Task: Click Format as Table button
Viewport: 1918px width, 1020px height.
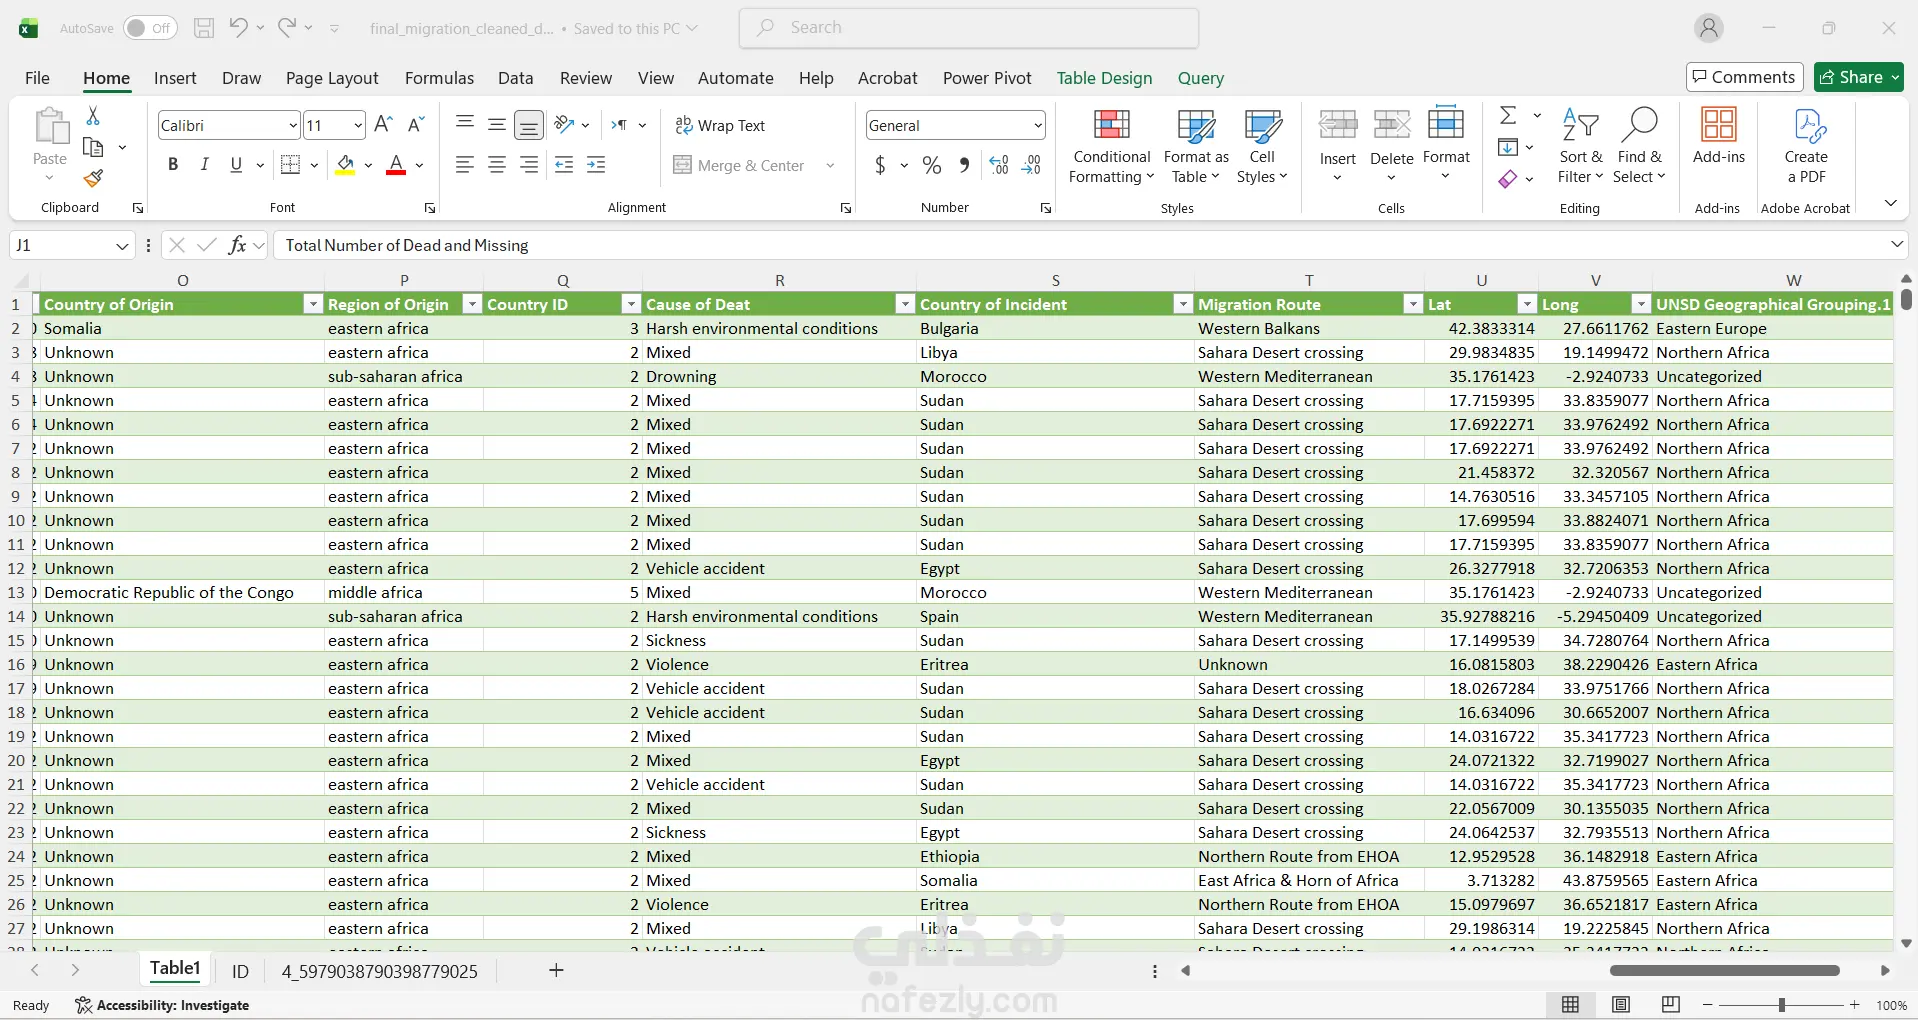Action: (x=1196, y=146)
